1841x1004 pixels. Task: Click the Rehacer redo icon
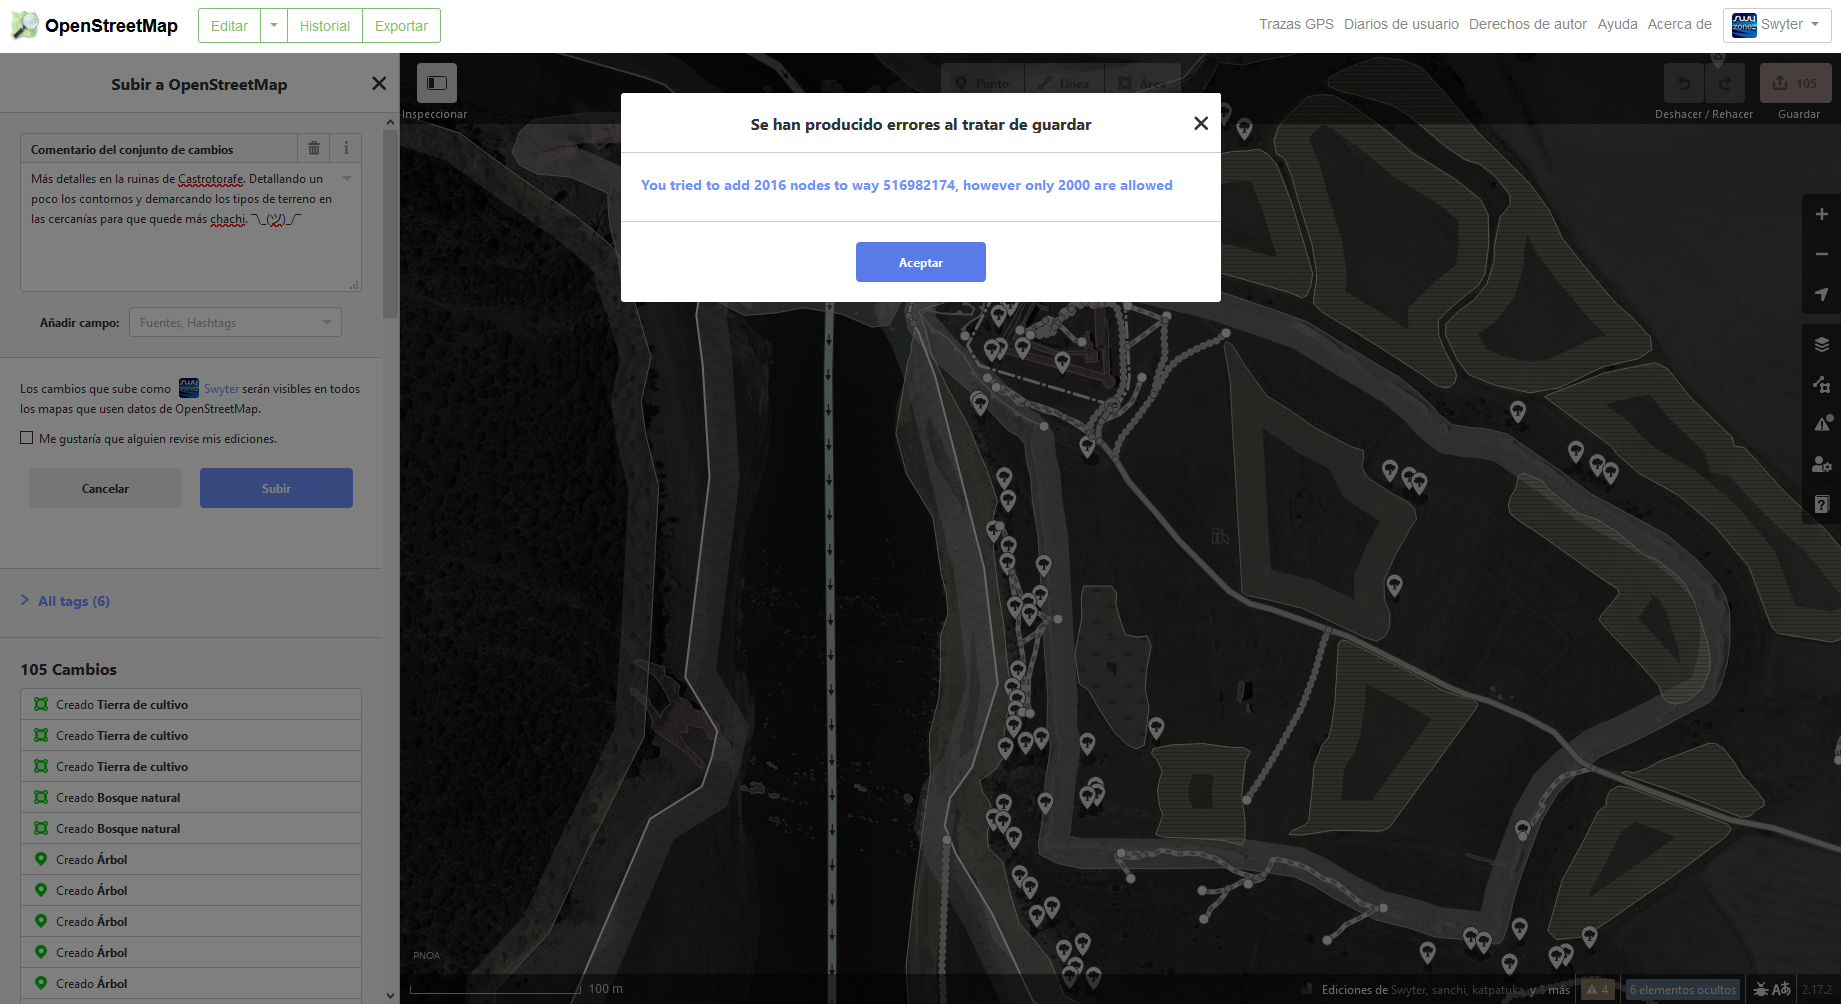(1725, 83)
